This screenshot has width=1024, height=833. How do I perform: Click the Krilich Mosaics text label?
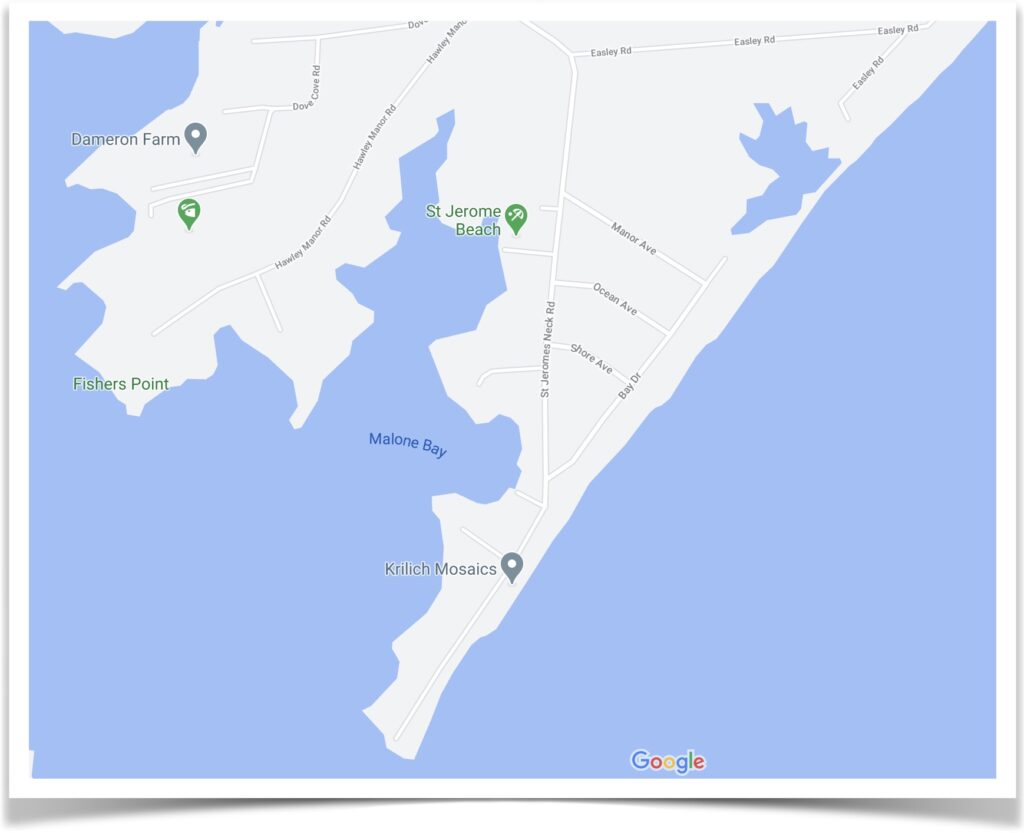tap(440, 569)
